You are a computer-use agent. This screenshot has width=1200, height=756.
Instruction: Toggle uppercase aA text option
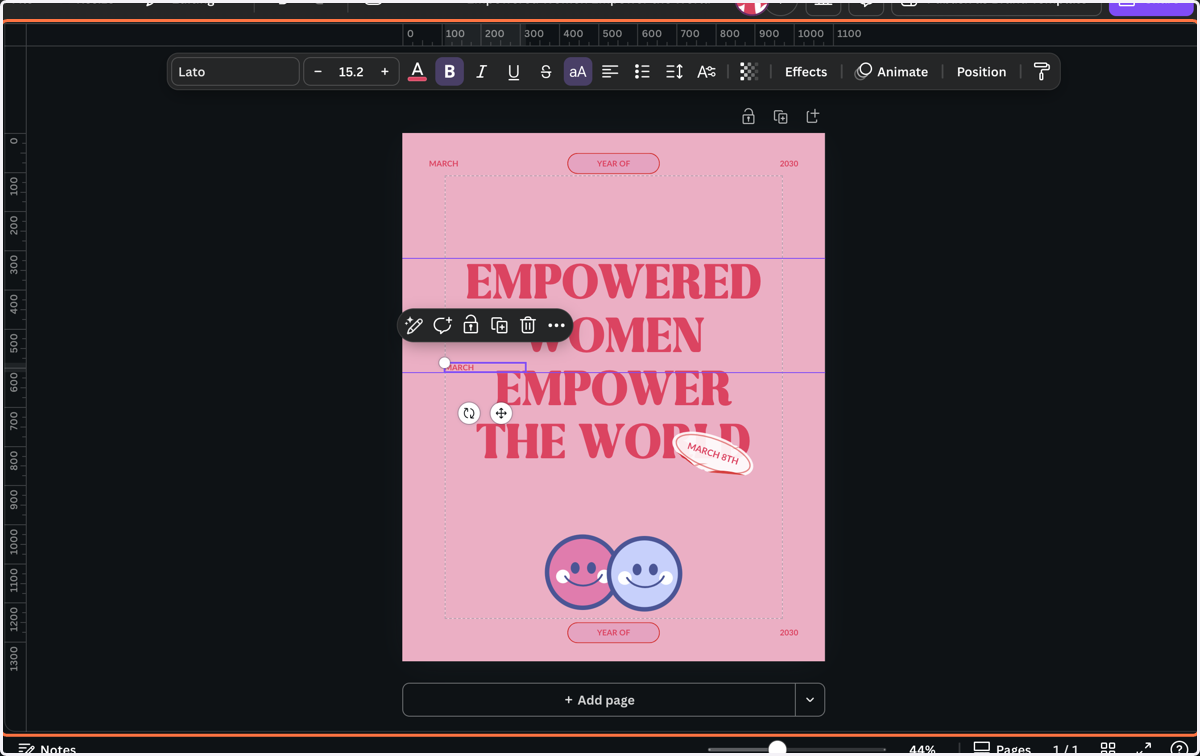(x=578, y=72)
